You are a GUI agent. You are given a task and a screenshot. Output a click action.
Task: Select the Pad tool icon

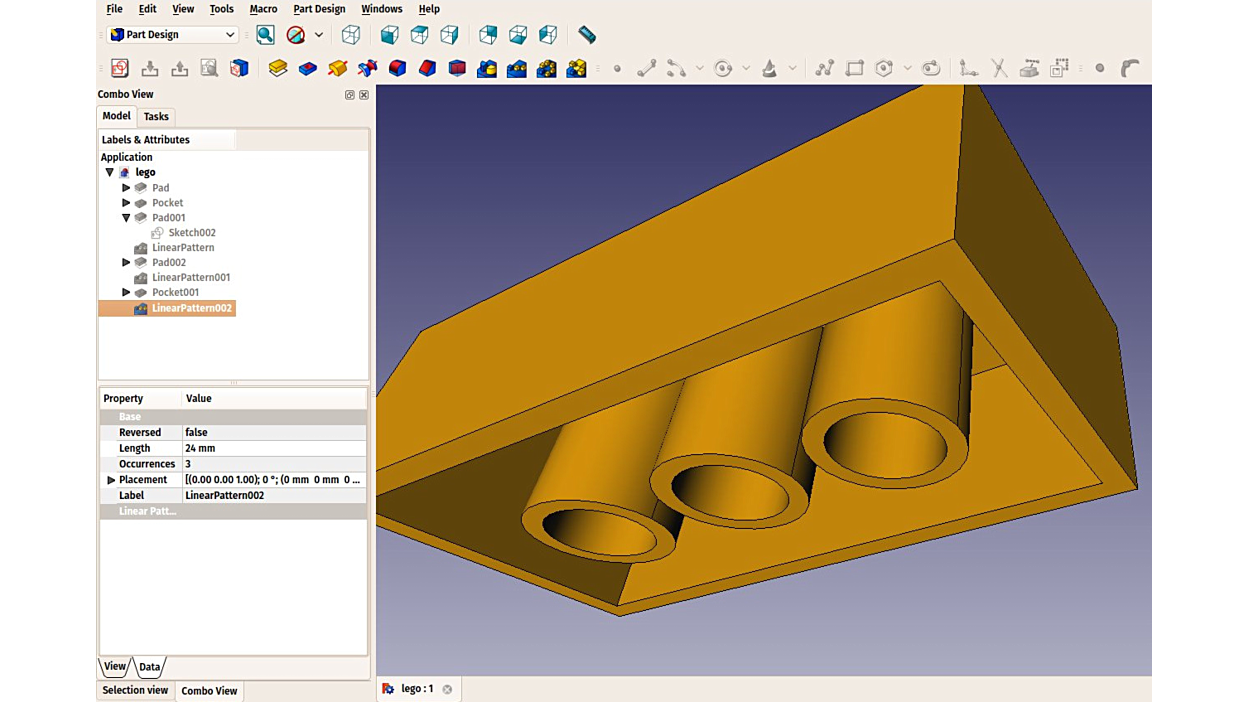[x=278, y=68]
